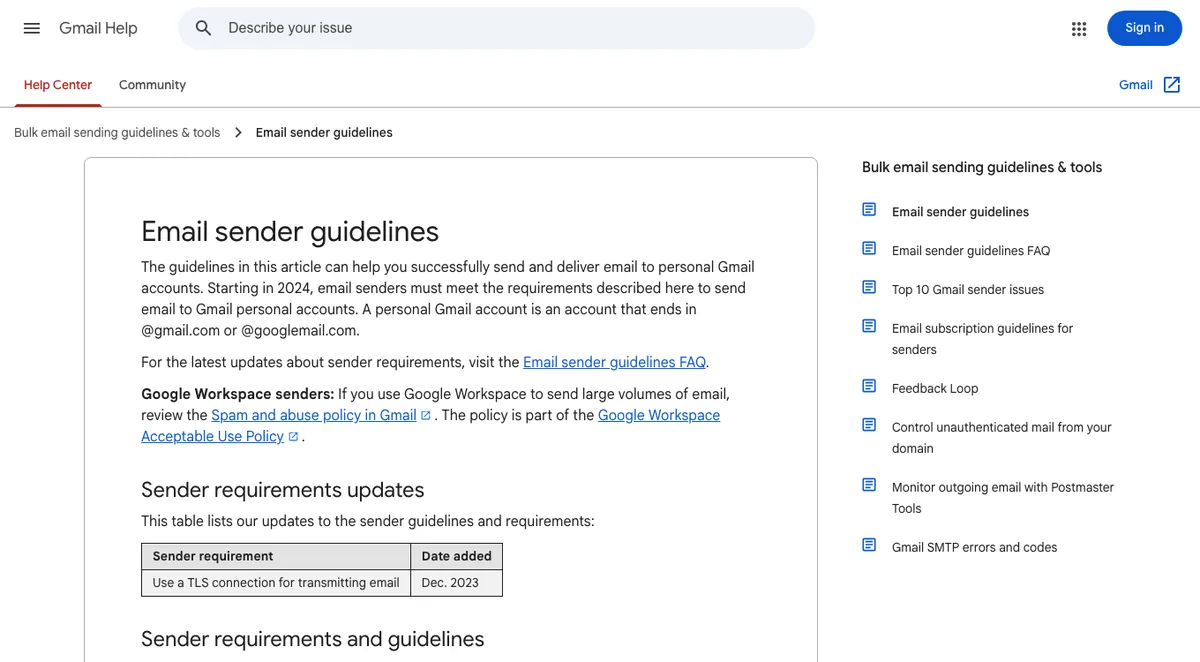Open the Spam and abuse policy in Gmail link
Screen dimensions: 1200x662
pos(314,415)
